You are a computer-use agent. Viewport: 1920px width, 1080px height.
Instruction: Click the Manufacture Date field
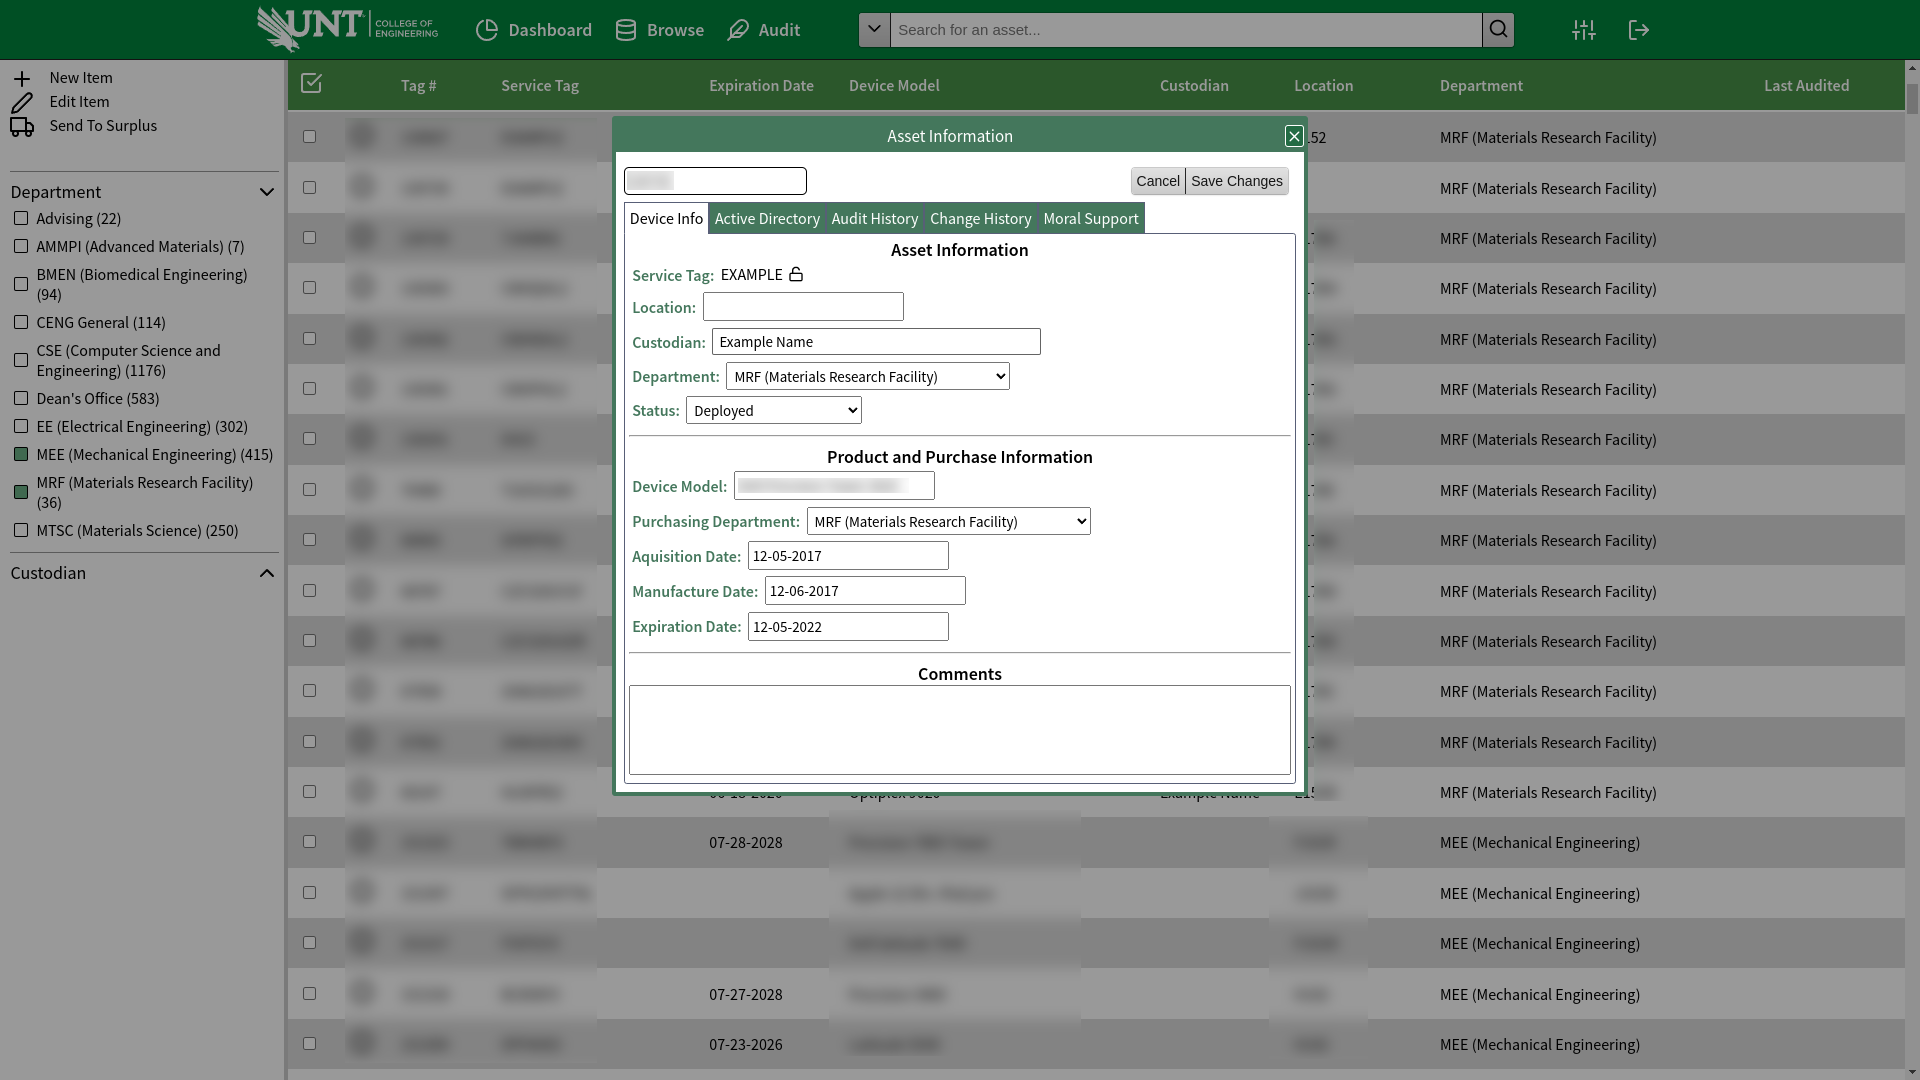[865, 591]
